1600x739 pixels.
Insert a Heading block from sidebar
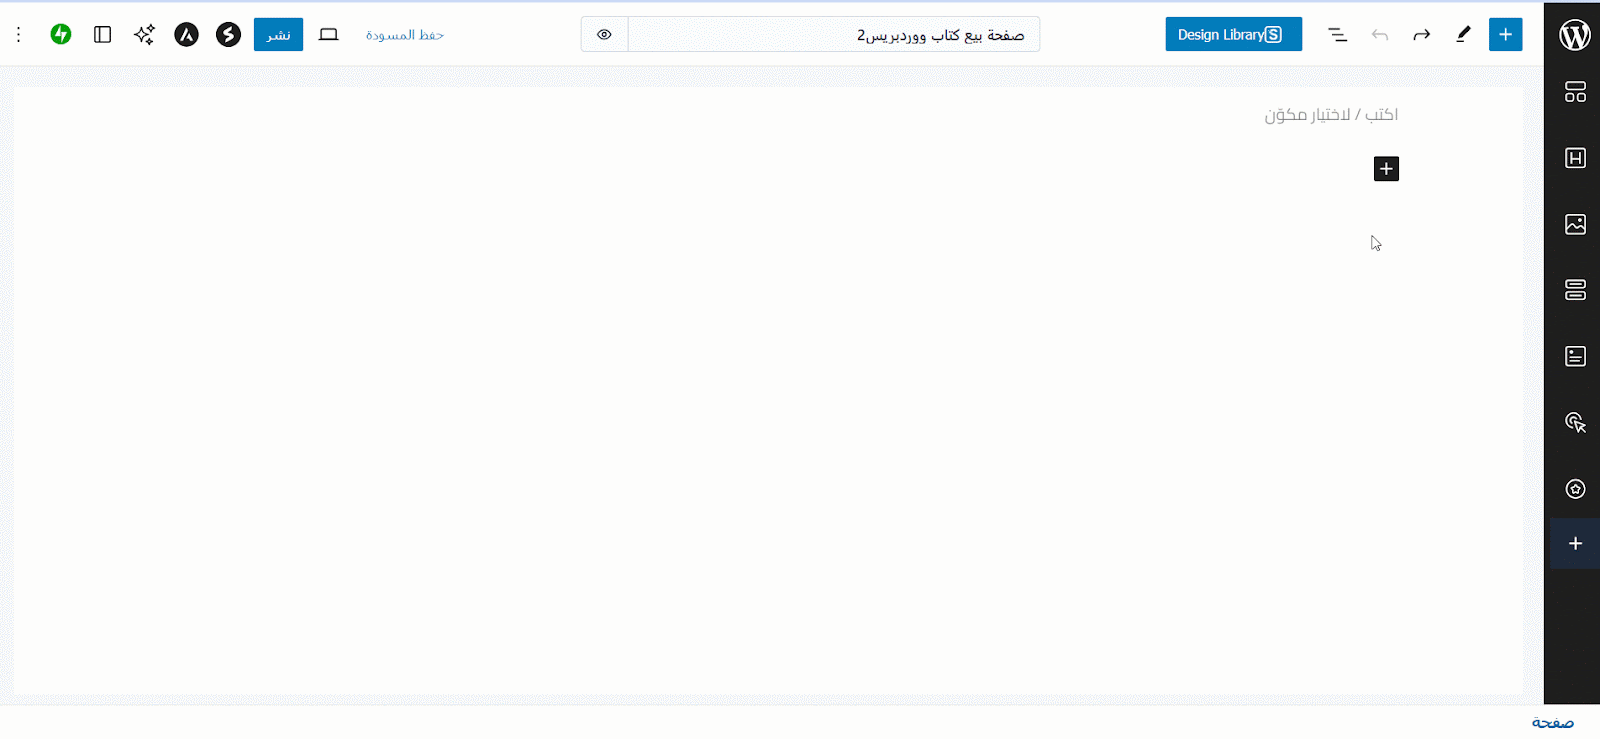coord(1575,158)
